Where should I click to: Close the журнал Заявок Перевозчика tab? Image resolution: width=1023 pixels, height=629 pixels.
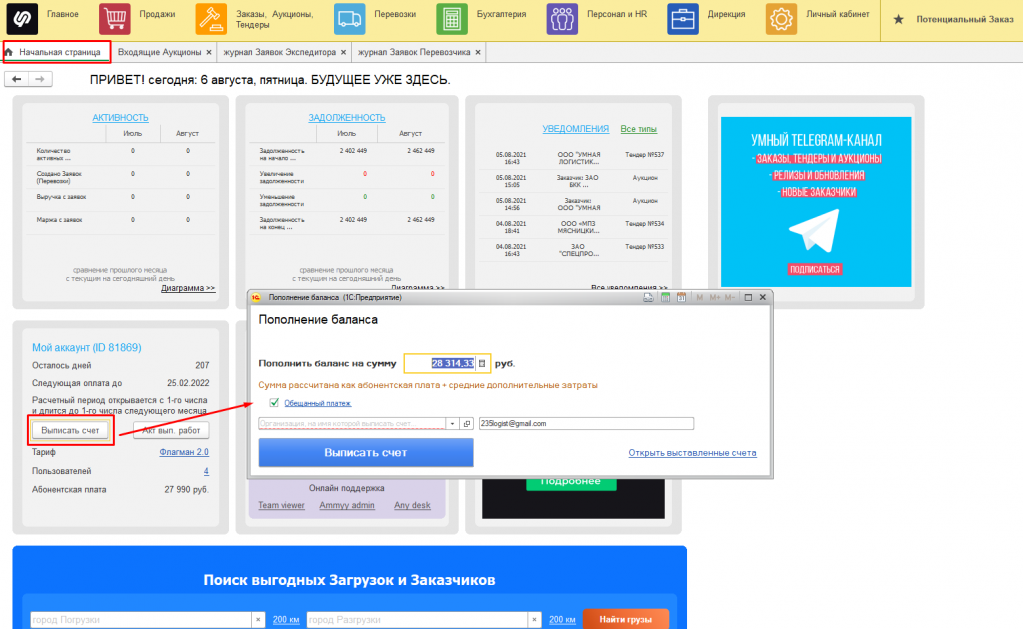(478, 52)
